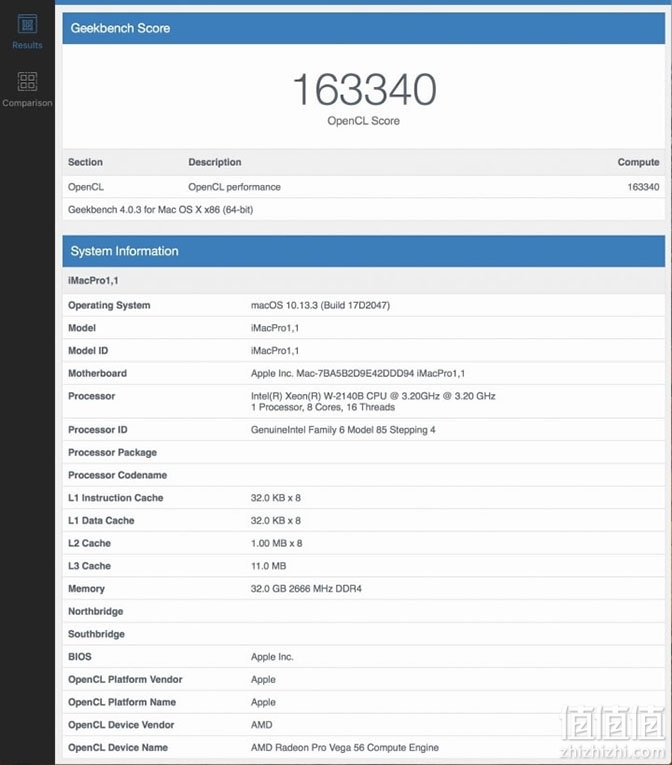Click the 163340 large score number
Viewport: 672px width, 765px height.
[x=364, y=89]
